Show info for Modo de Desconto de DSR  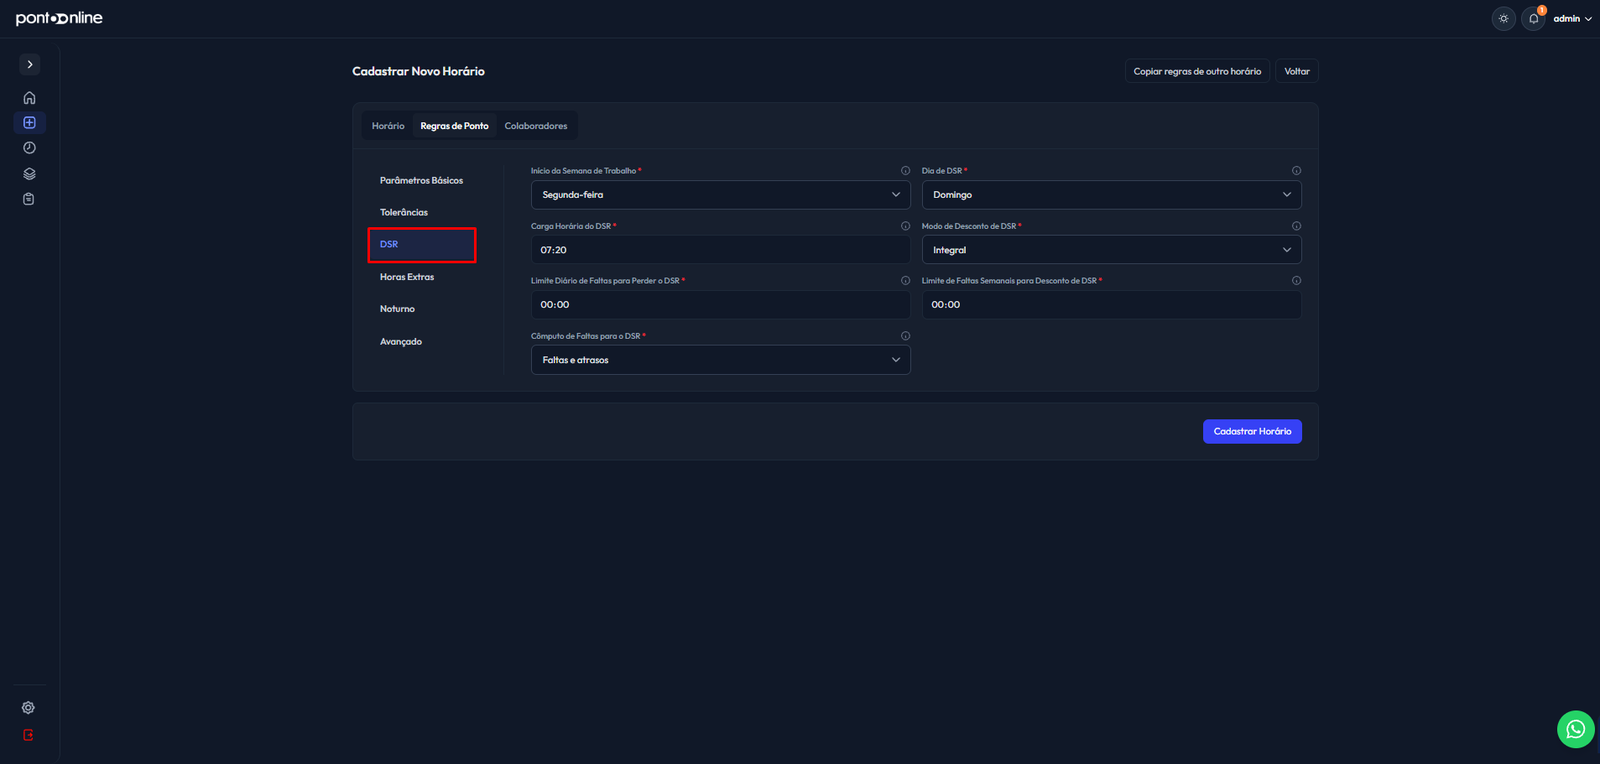pyautogui.click(x=1296, y=226)
